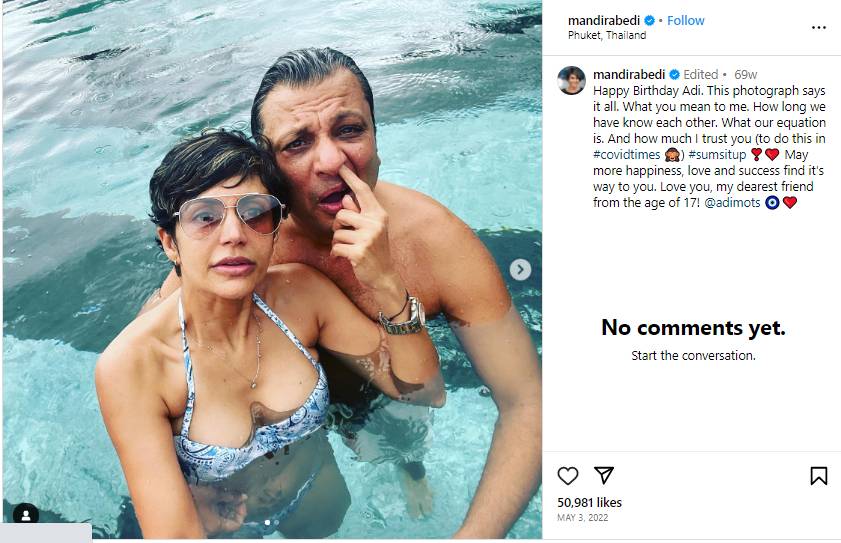Click the 69w timestamp in the caption

click(x=745, y=75)
